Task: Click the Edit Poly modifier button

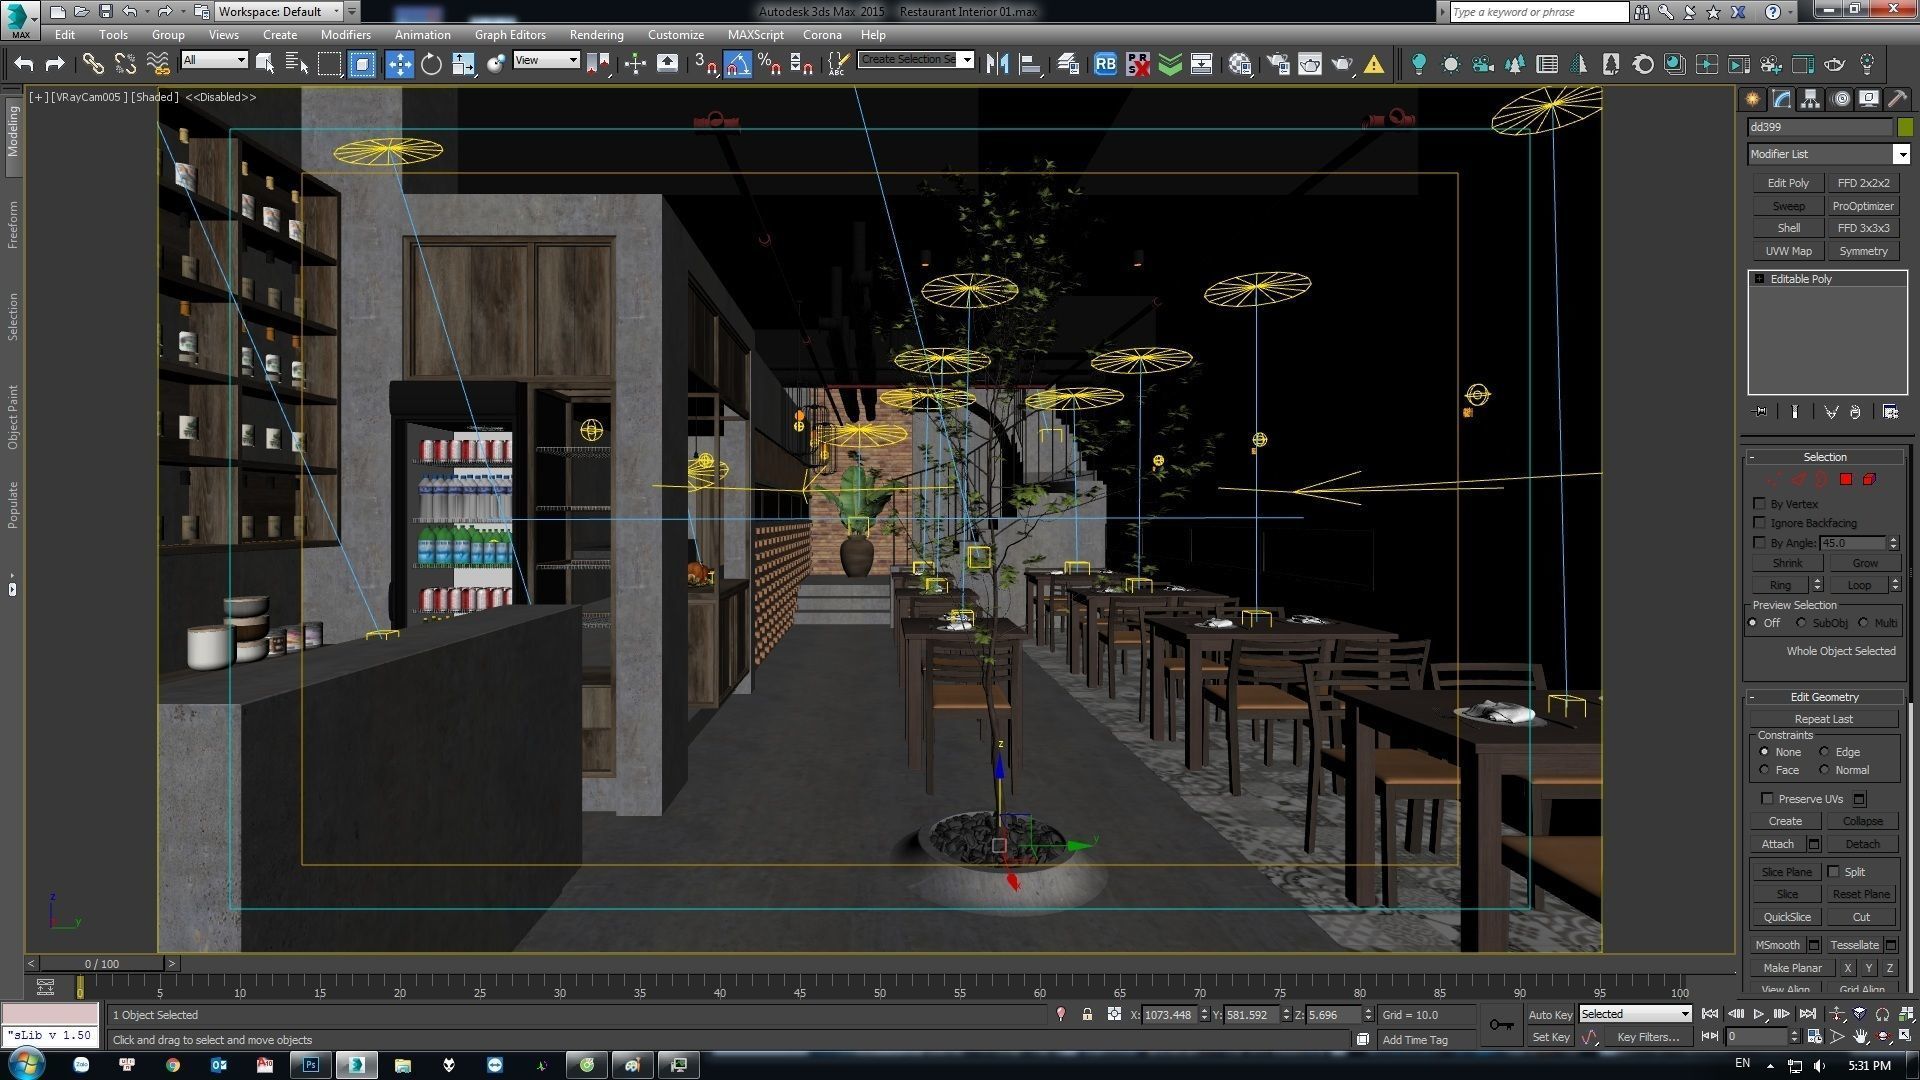Action: point(1788,183)
